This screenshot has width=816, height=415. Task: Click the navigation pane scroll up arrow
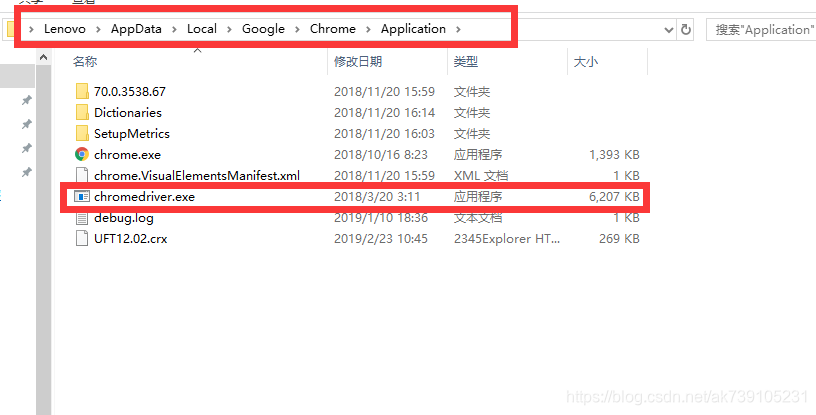pos(44,57)
